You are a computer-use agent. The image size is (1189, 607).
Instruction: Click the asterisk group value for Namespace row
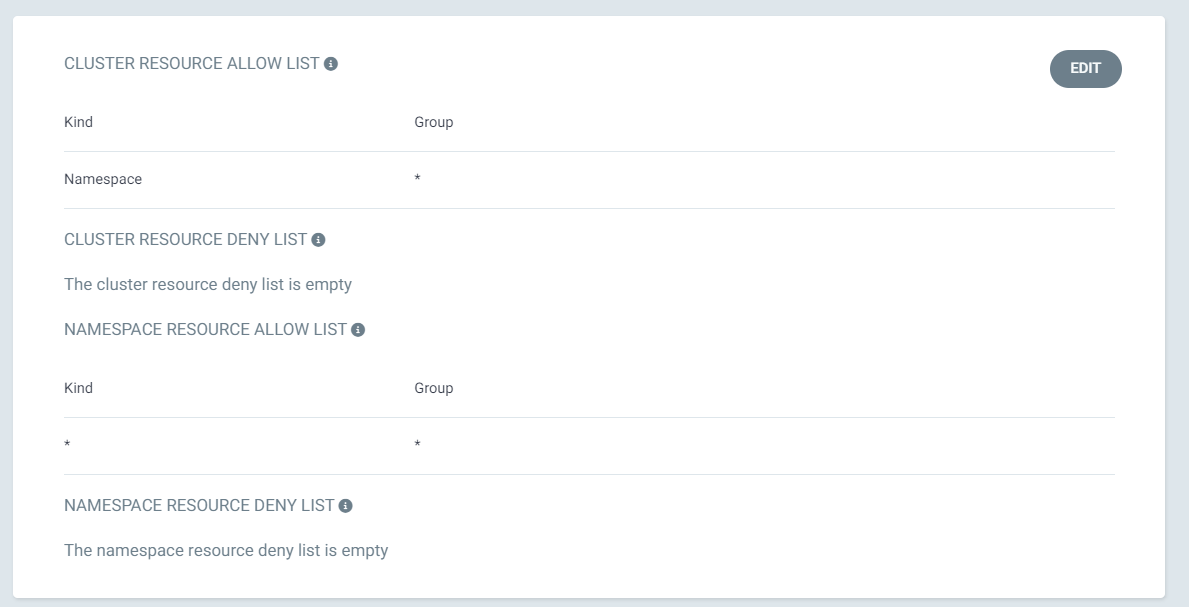(x=417, y=180)
